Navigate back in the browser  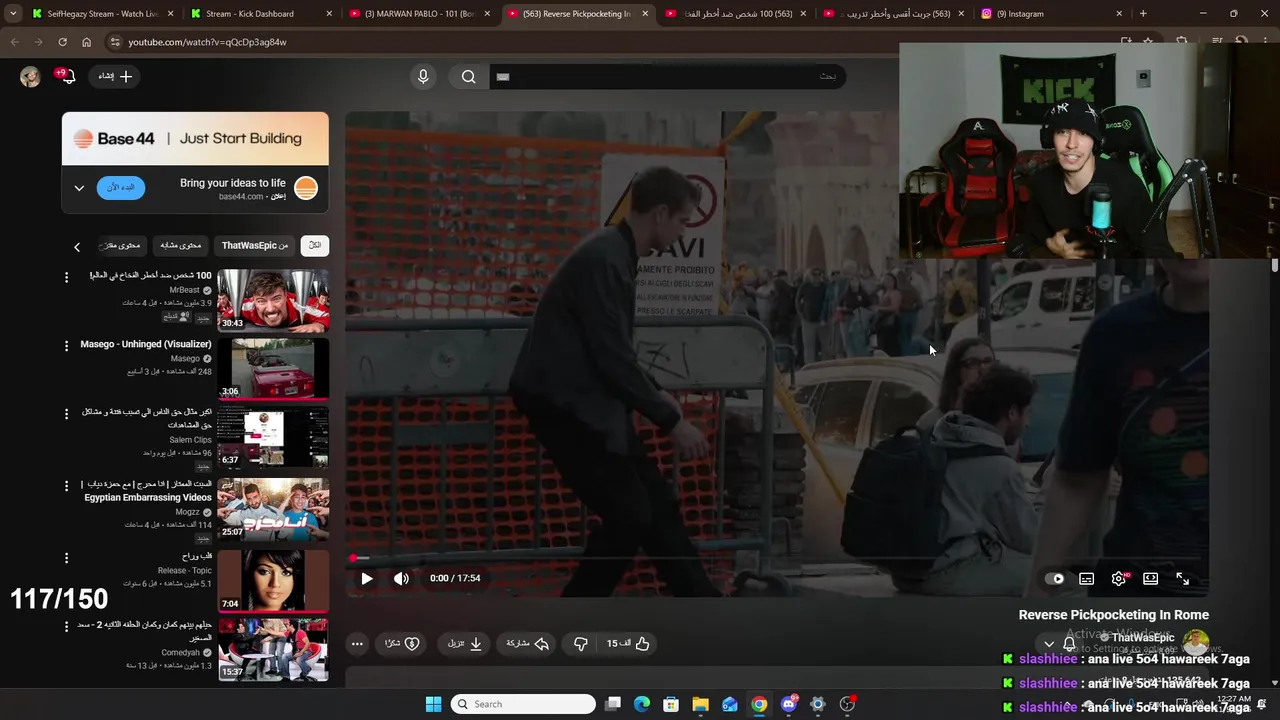click(x=14, y=42)
